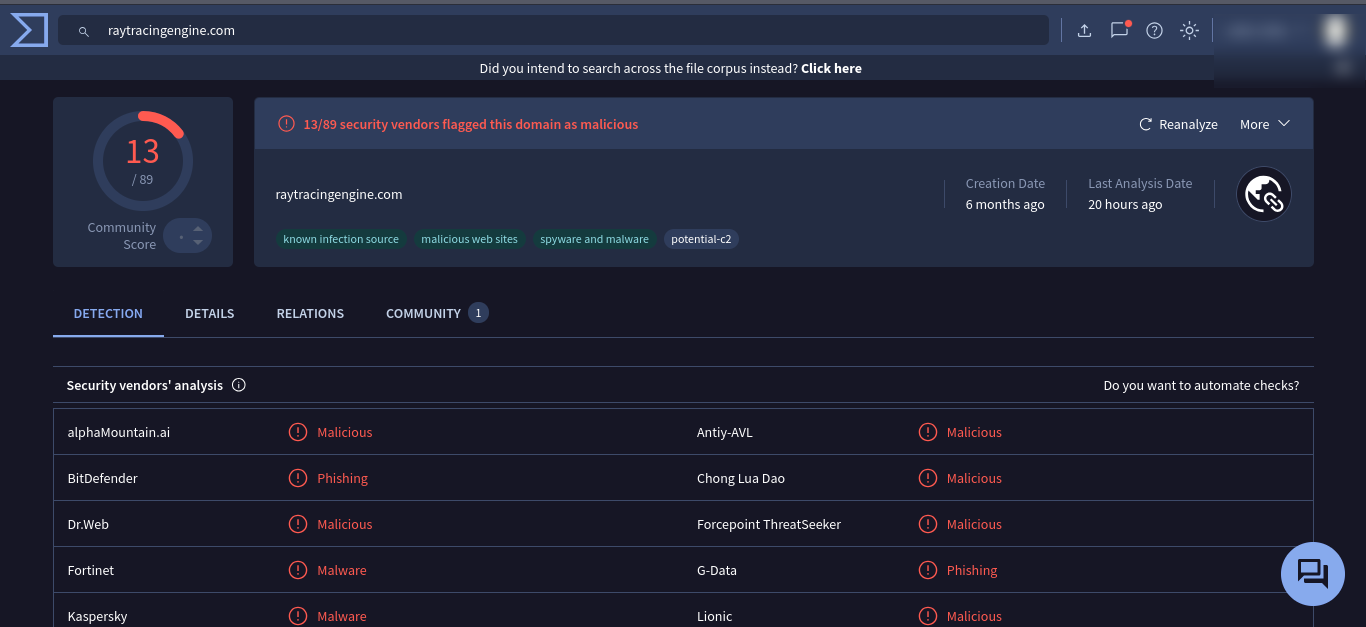The height and width of the screenshot is (627, 1366).
Task: Select the alert icon in the flagged banner
Action: 286,124
